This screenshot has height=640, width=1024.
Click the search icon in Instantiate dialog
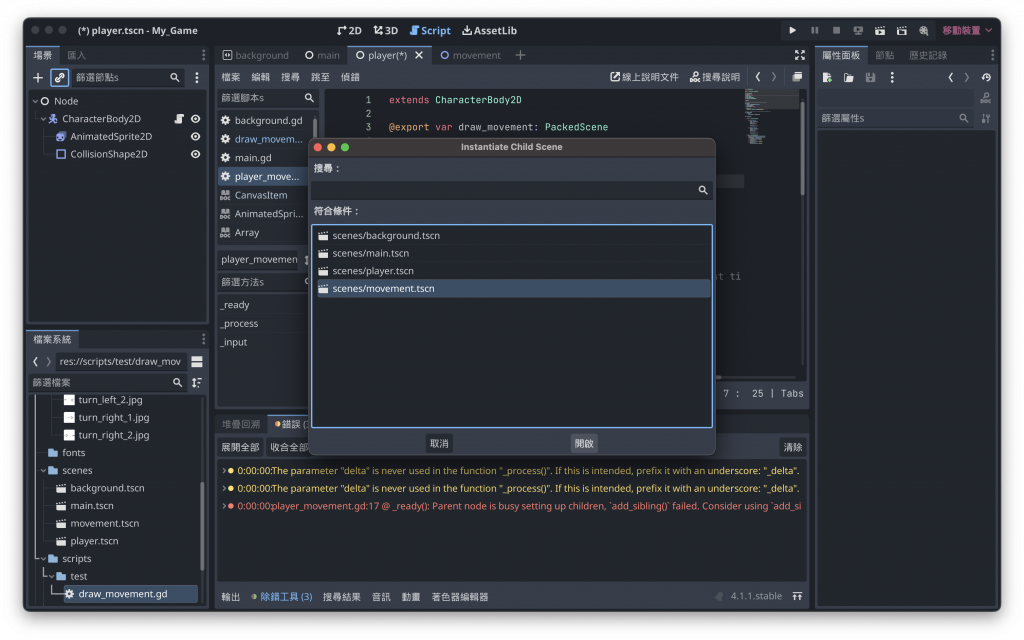(703, 190)
